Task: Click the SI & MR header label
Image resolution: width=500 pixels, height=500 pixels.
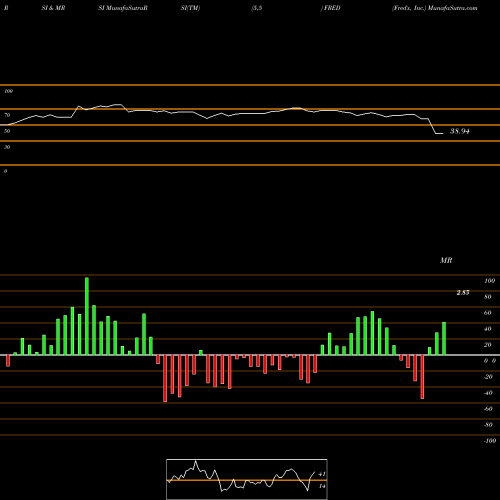Action: 53,8
